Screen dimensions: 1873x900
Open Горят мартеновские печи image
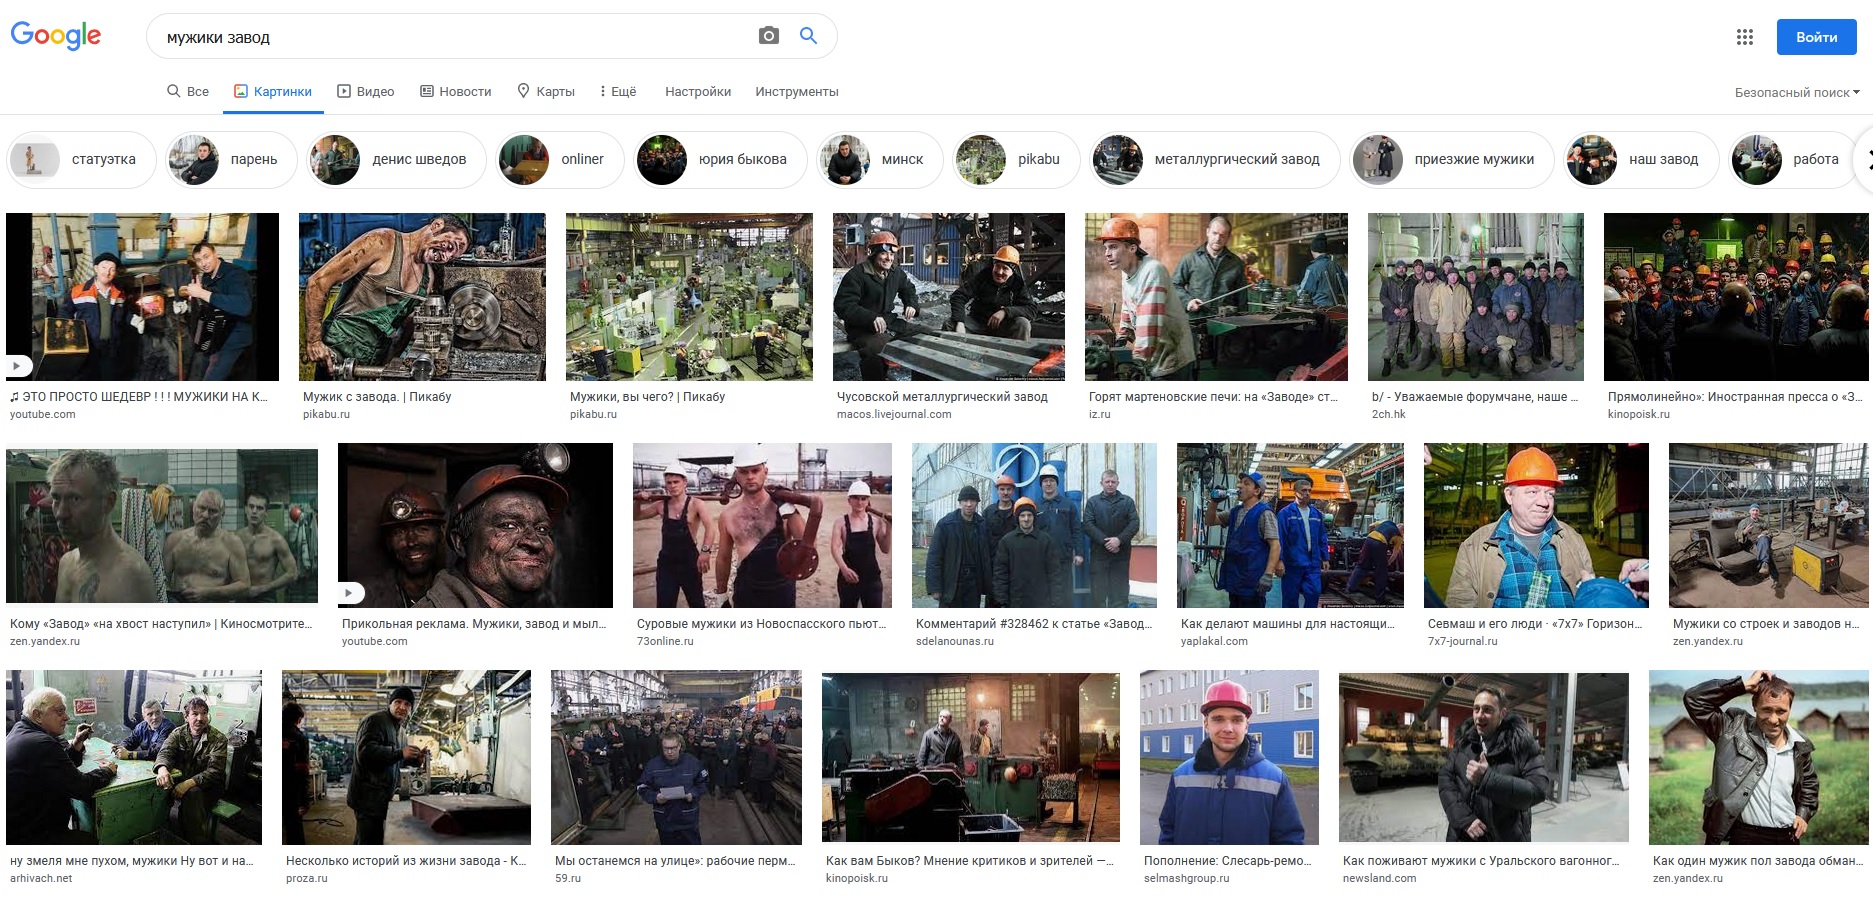coord(1216,296)
